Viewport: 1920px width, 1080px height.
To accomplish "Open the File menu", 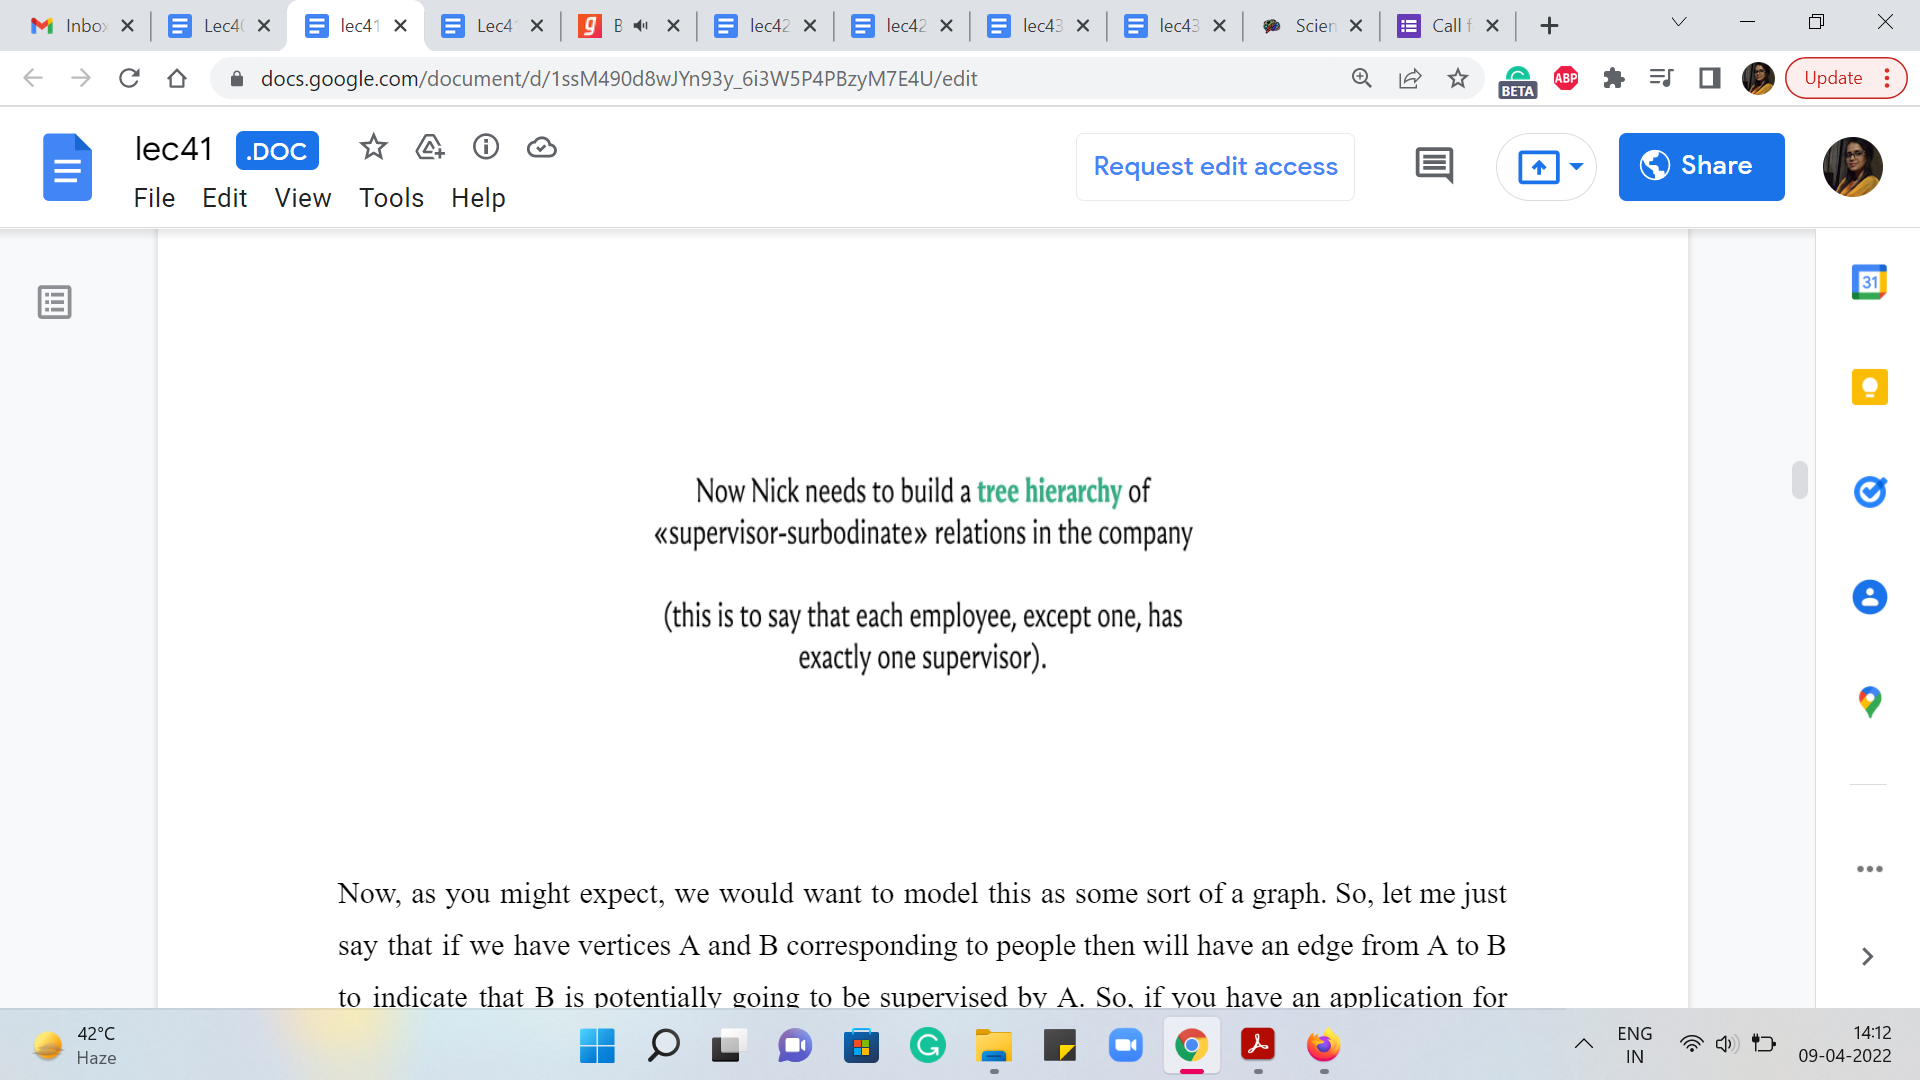I will 154,198.
